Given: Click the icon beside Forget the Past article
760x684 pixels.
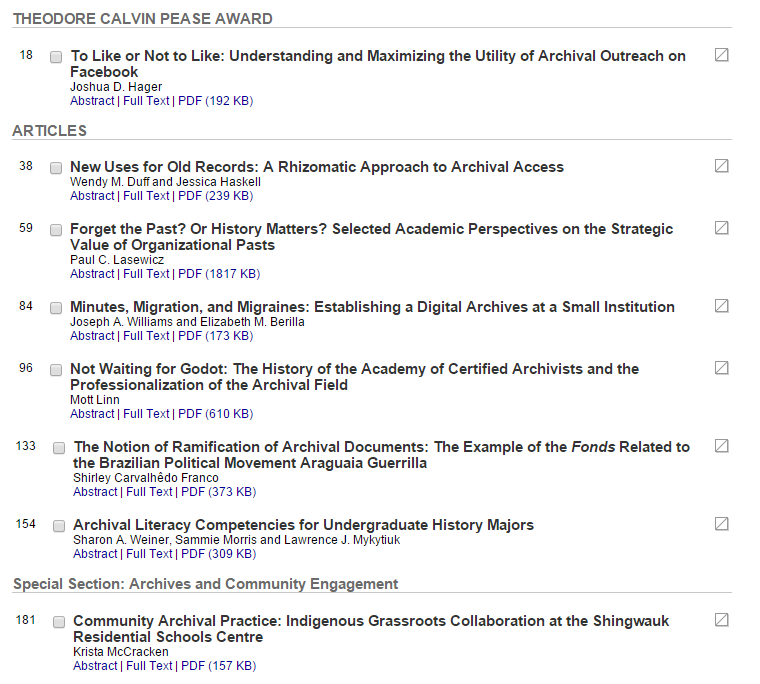Looking at the screenshot, I should [721, 228].
